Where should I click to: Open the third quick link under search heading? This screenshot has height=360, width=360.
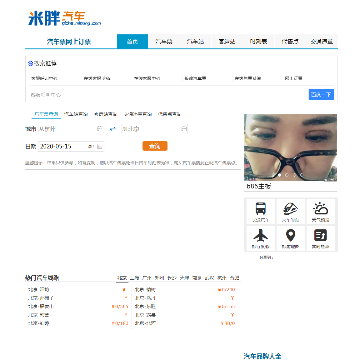[147, 78]
